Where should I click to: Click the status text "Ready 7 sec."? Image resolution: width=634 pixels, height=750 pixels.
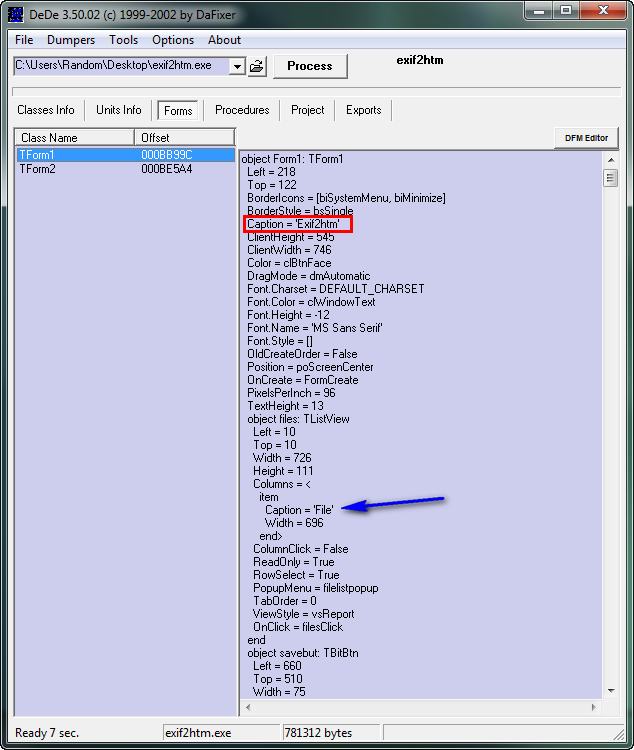point(47,733)
